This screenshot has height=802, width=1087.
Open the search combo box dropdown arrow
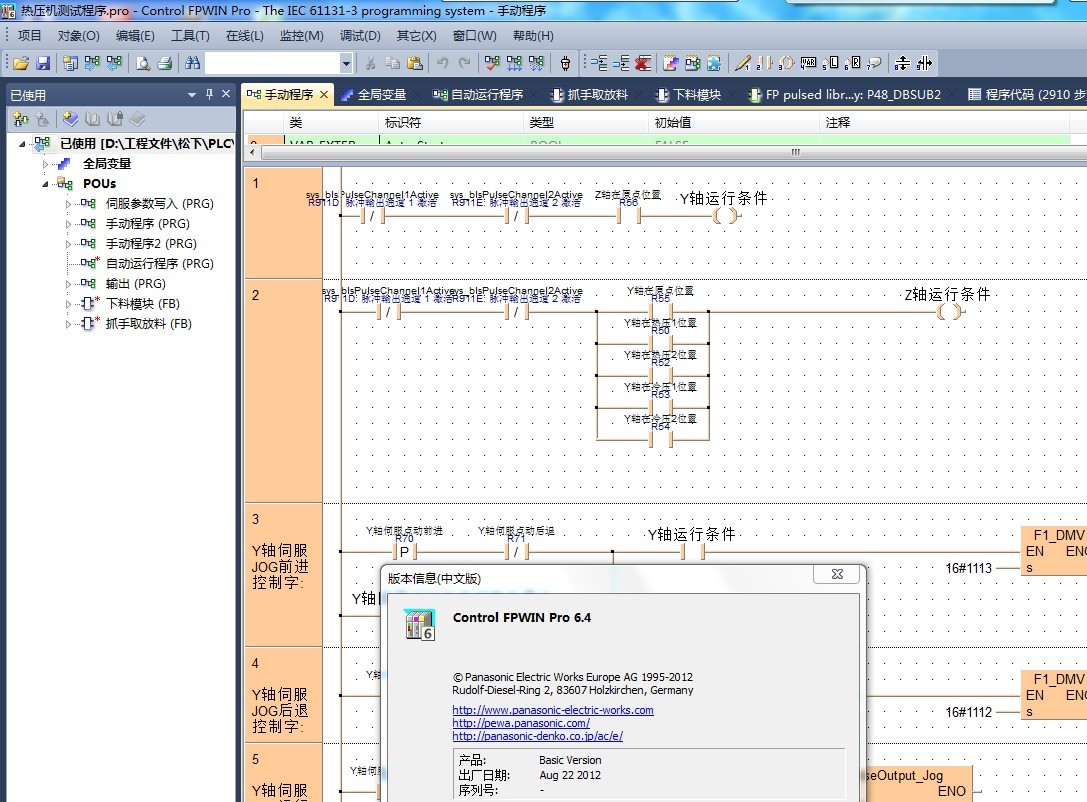(346, 63)
